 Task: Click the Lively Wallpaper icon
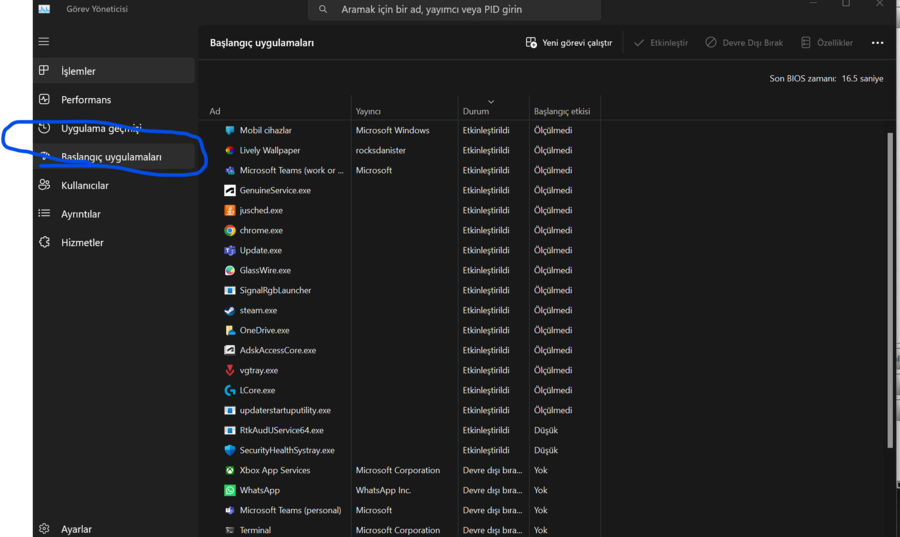(230, 150)
